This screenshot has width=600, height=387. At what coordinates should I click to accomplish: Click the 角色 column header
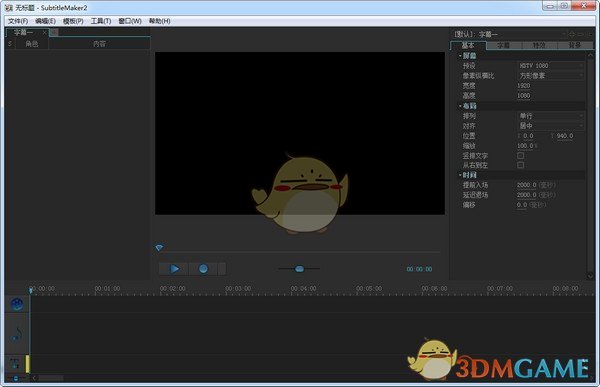[x=31, y=44]
